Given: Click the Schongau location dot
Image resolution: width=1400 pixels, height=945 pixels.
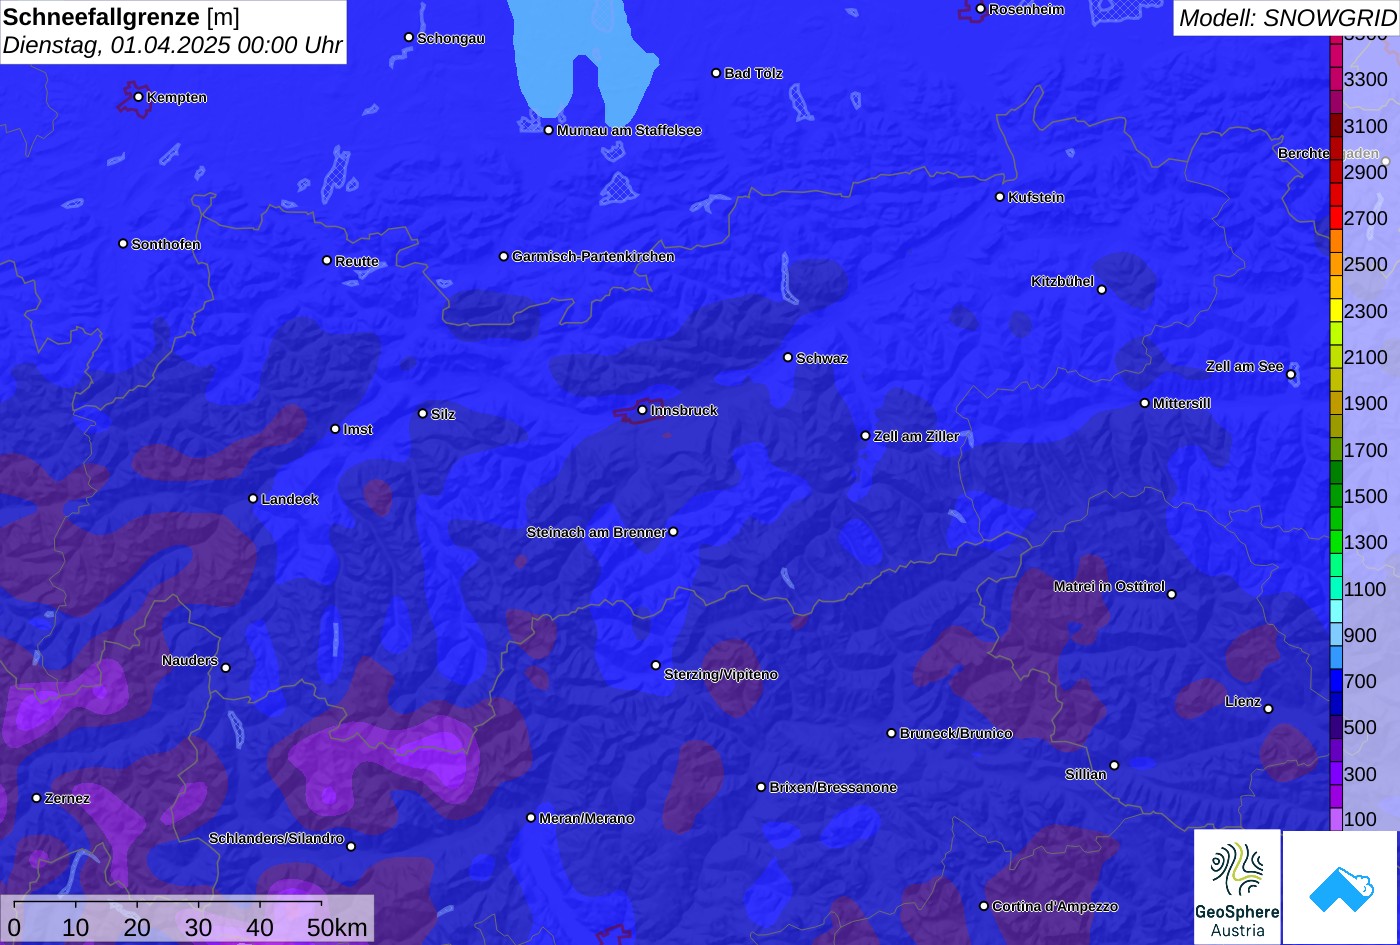Looking at the screenshot, I should 409,37.
